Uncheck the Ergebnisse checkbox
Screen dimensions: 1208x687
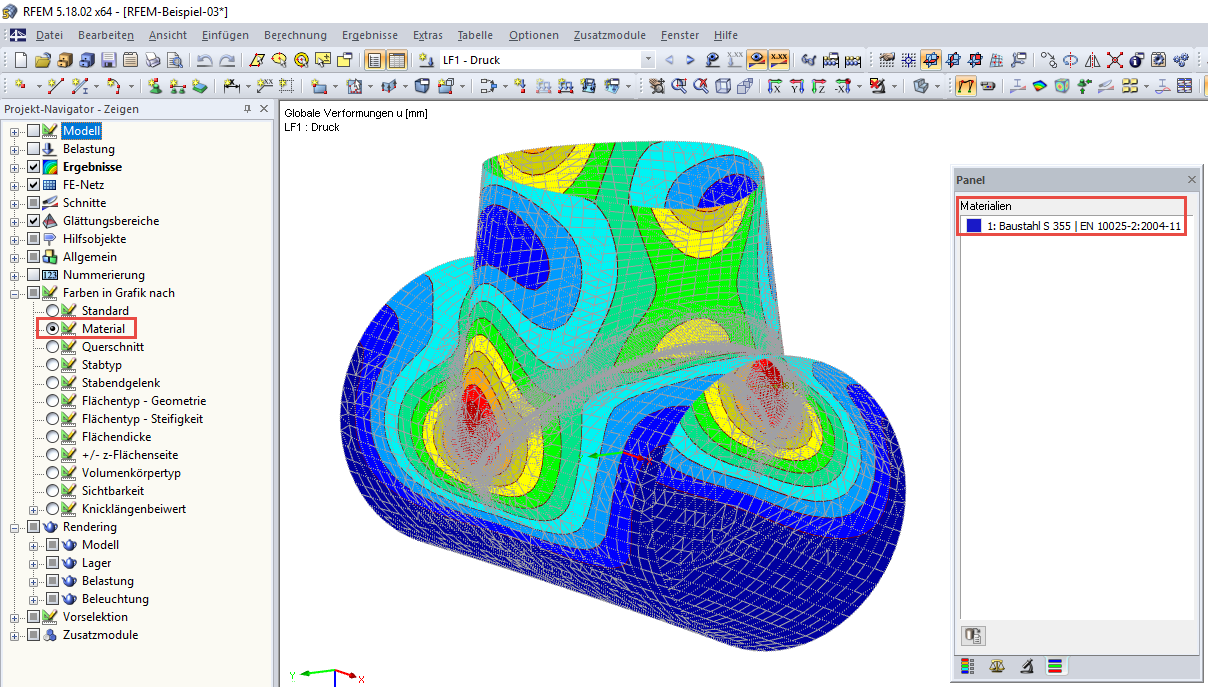[x=34, y=167]
